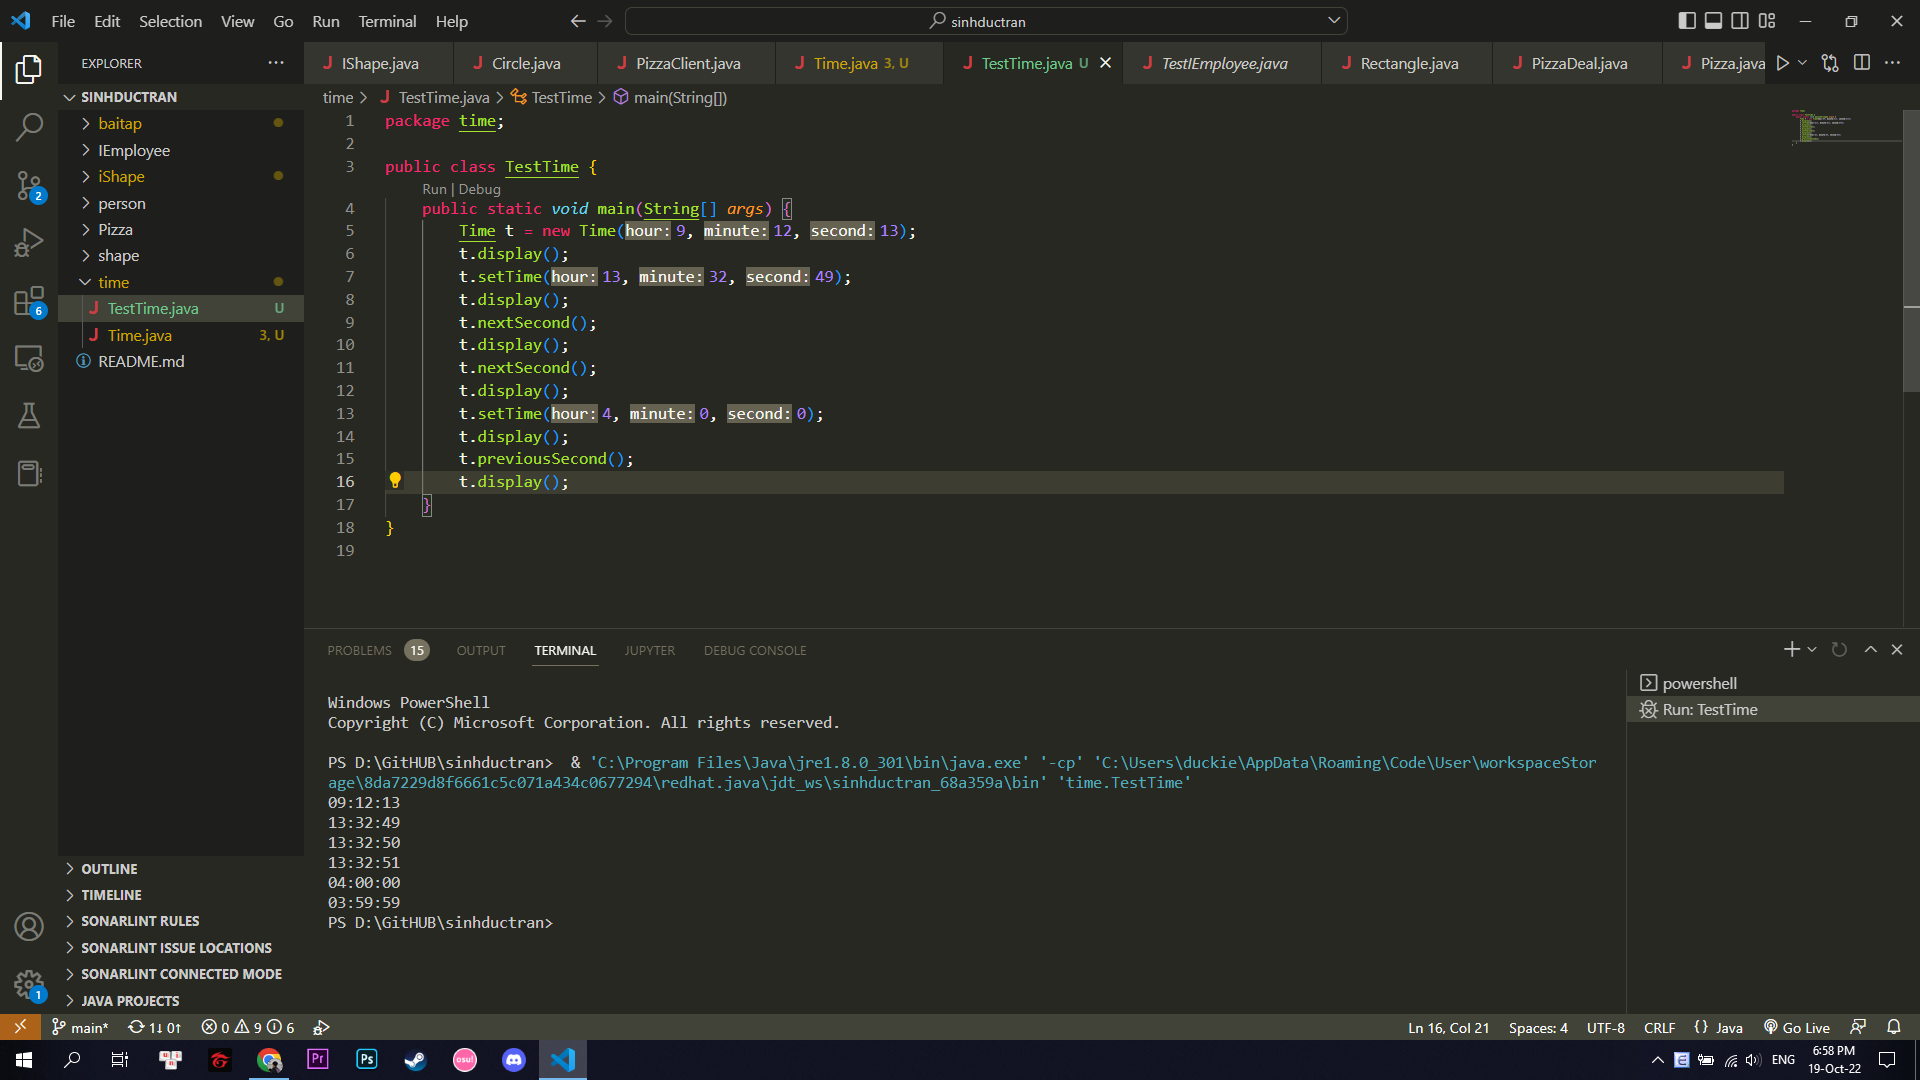Expand the OUTLINE section

[109, 869]
